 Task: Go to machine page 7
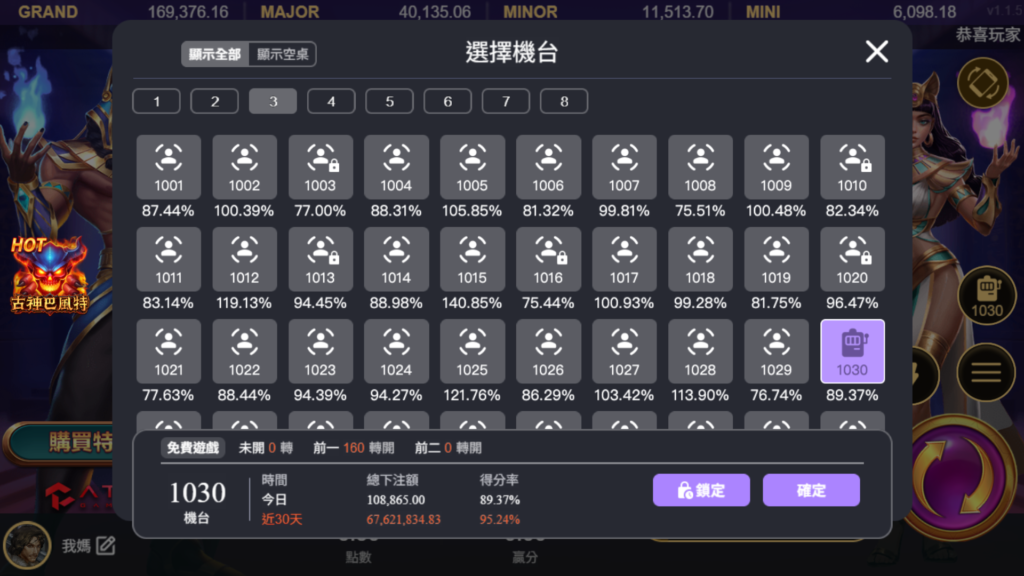(506, 101)
